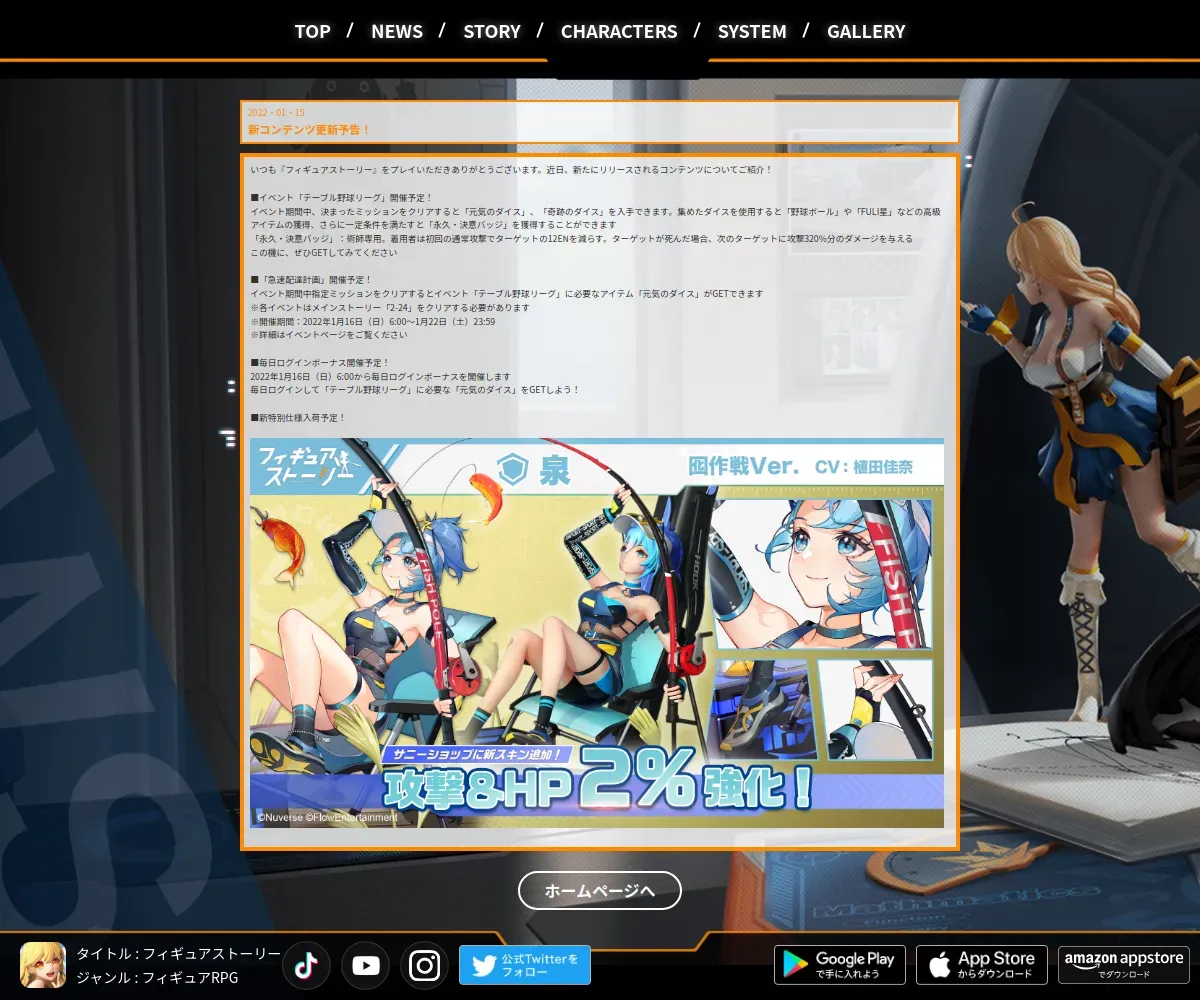The image size is (1200, 1000).
Task: Click the hexagon class icon beside 泉
Action: (x=512, y=471)
